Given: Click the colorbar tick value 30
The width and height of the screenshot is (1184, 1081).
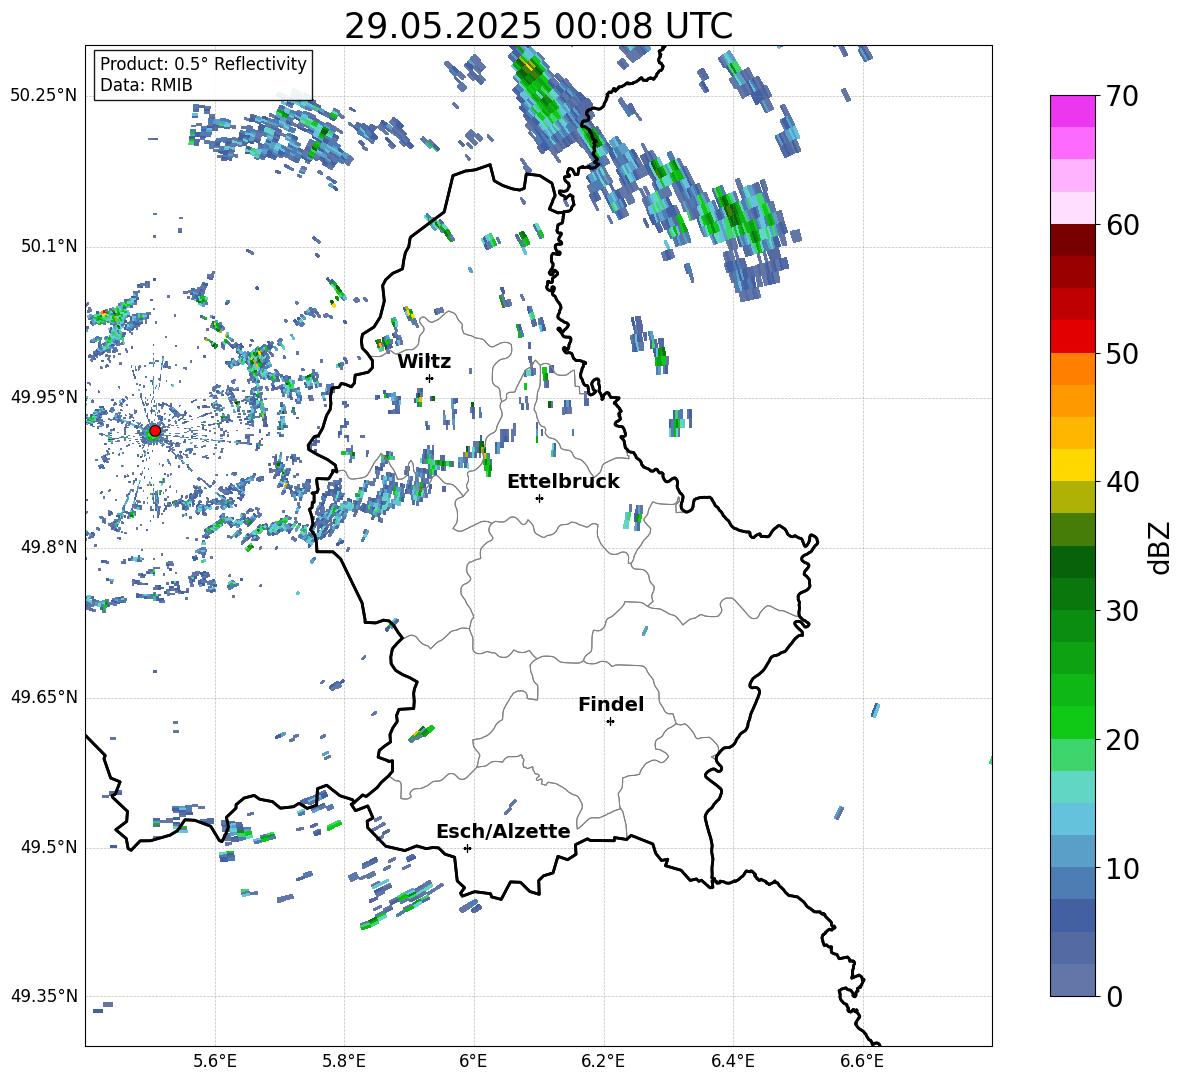Looking at the screenshot, I should click(x=1121, y=611).
